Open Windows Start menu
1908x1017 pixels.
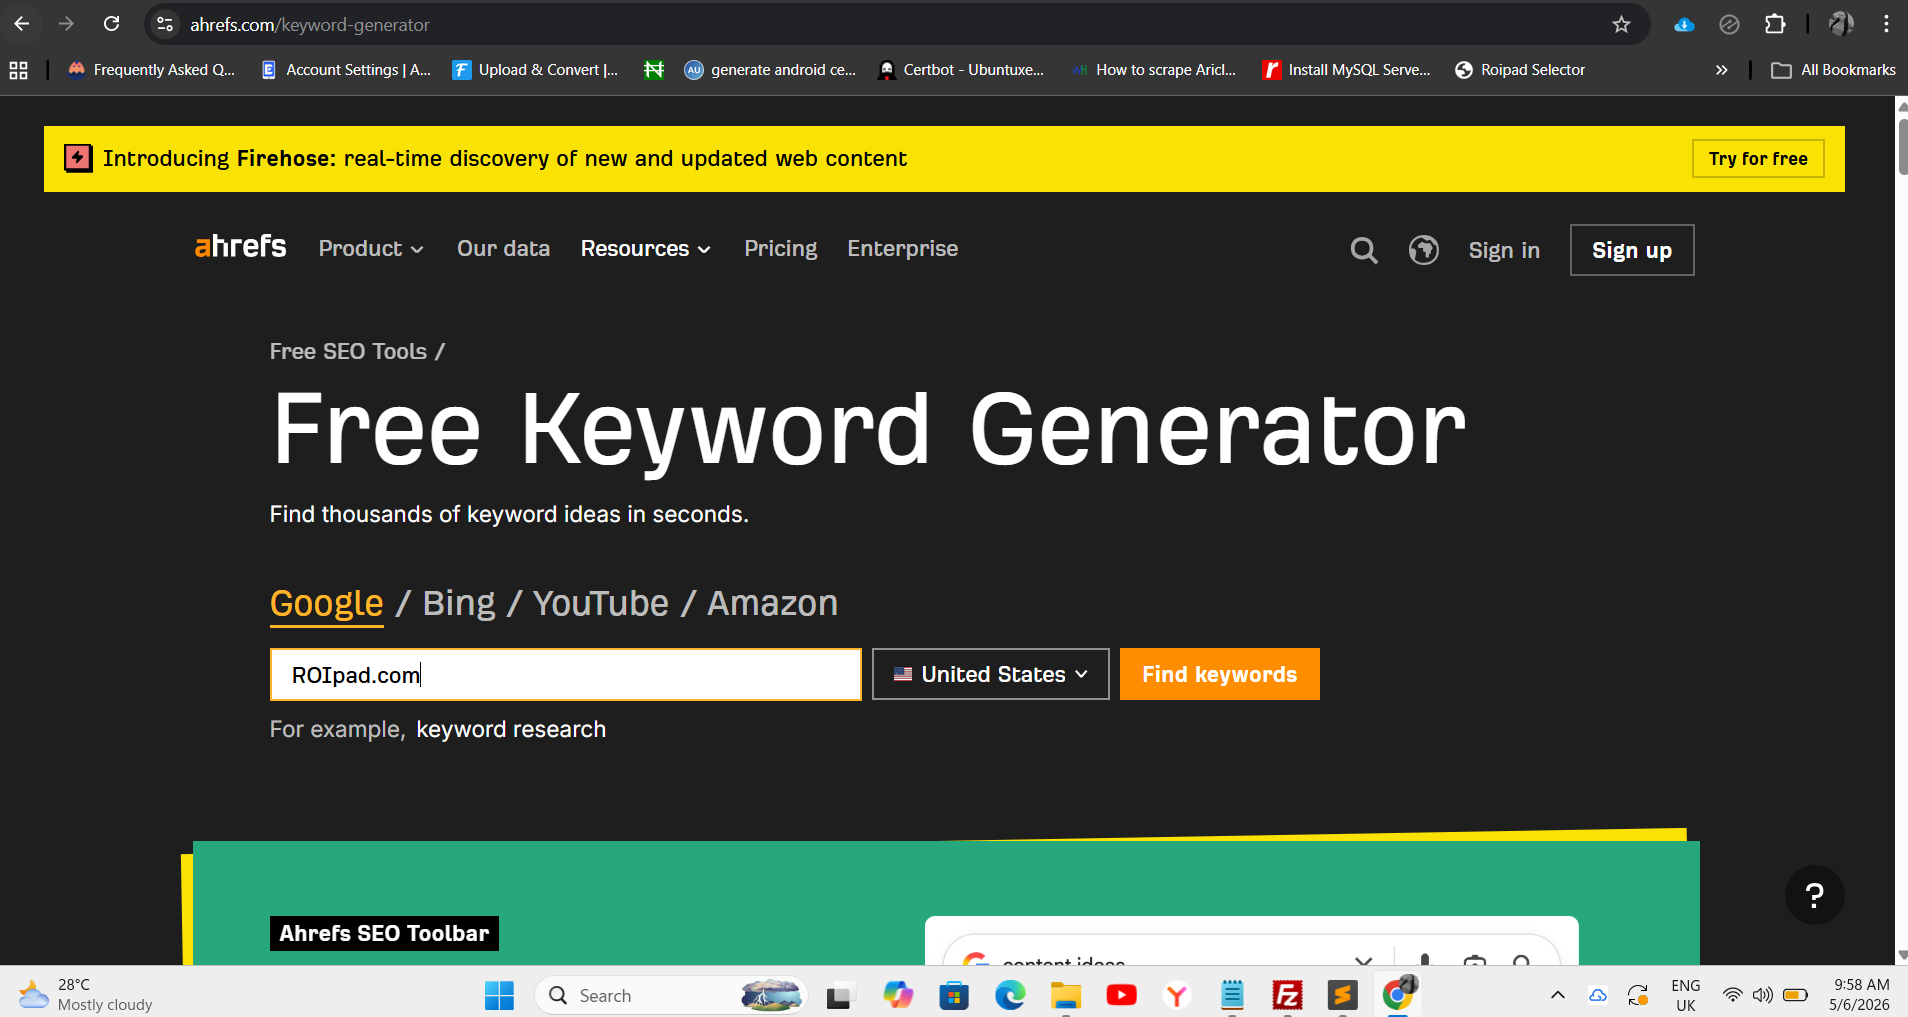499,995
